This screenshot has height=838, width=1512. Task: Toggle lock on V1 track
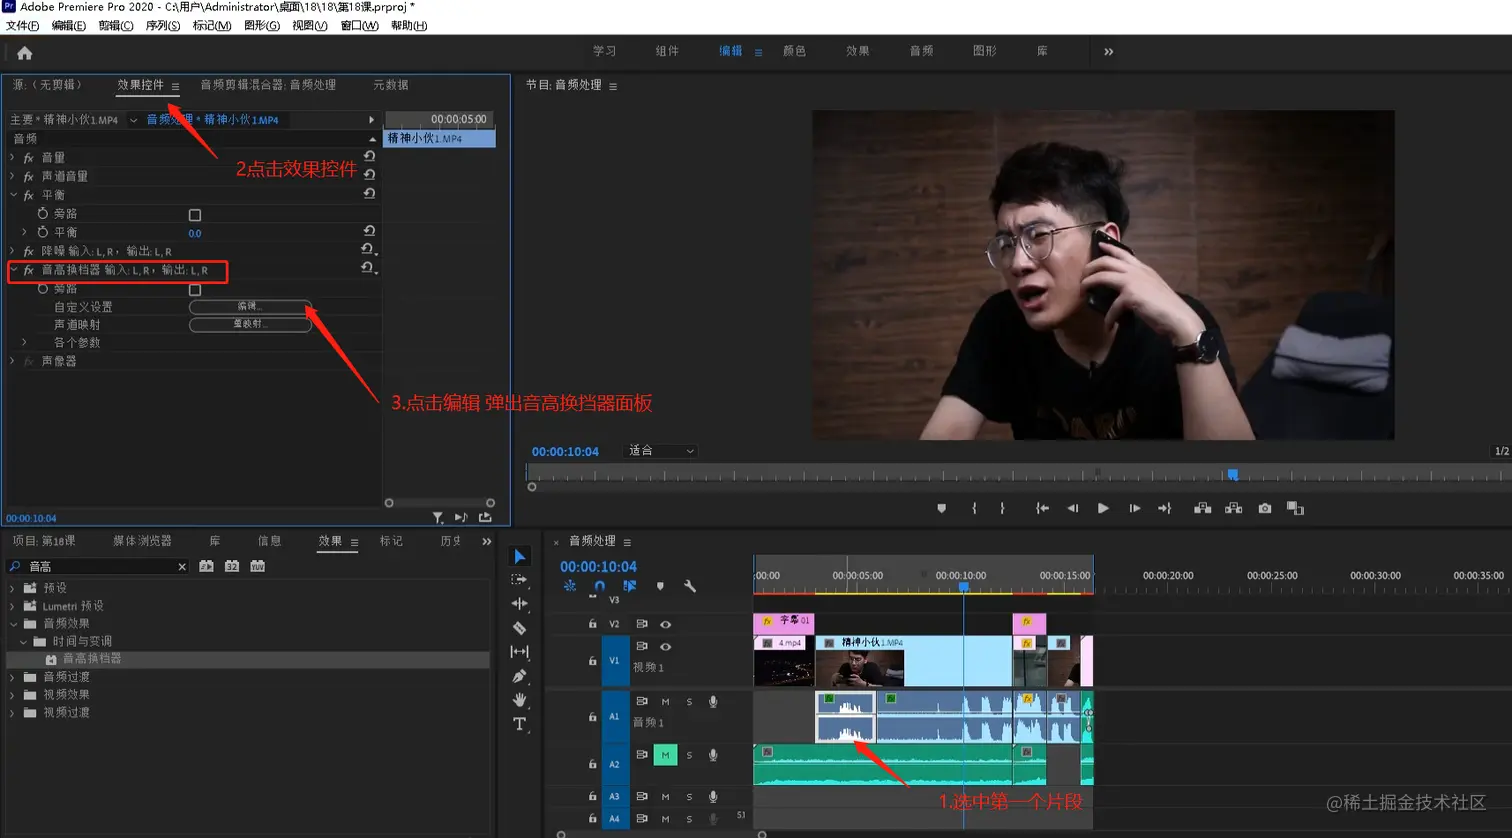click(592, 661)
